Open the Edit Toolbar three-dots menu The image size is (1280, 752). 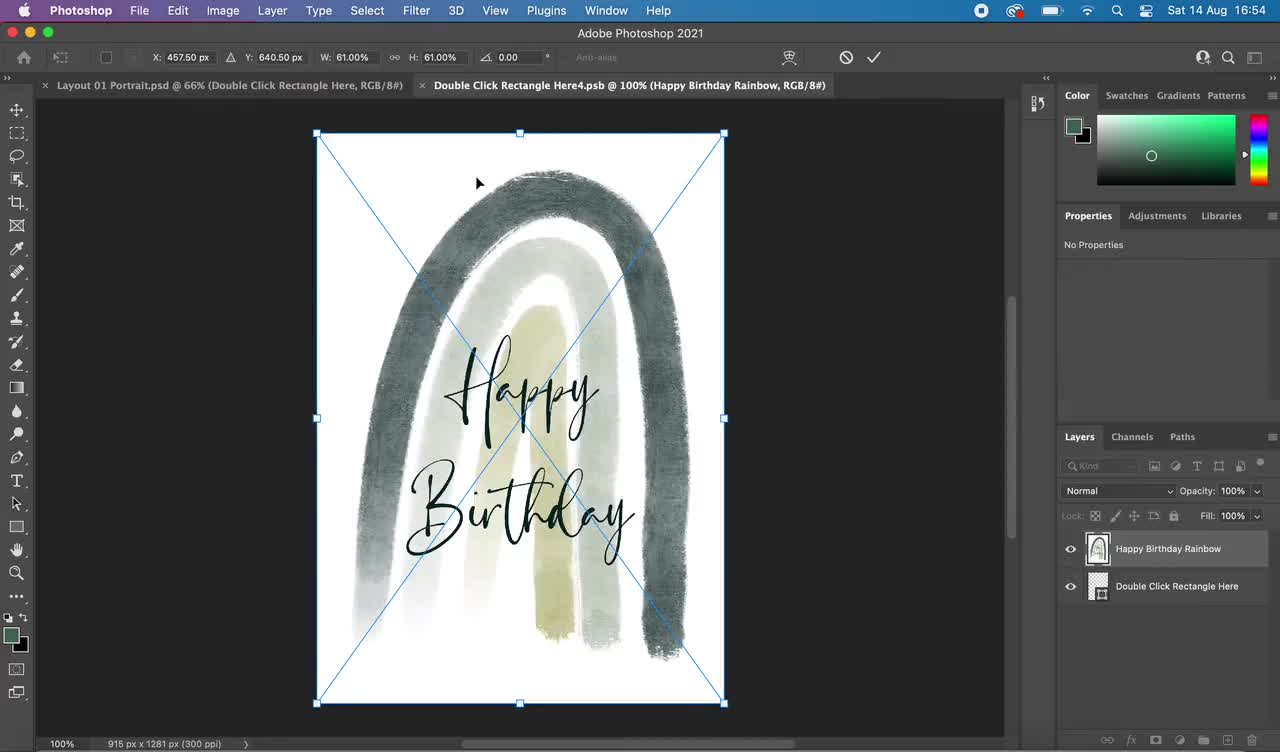[17, 597]
